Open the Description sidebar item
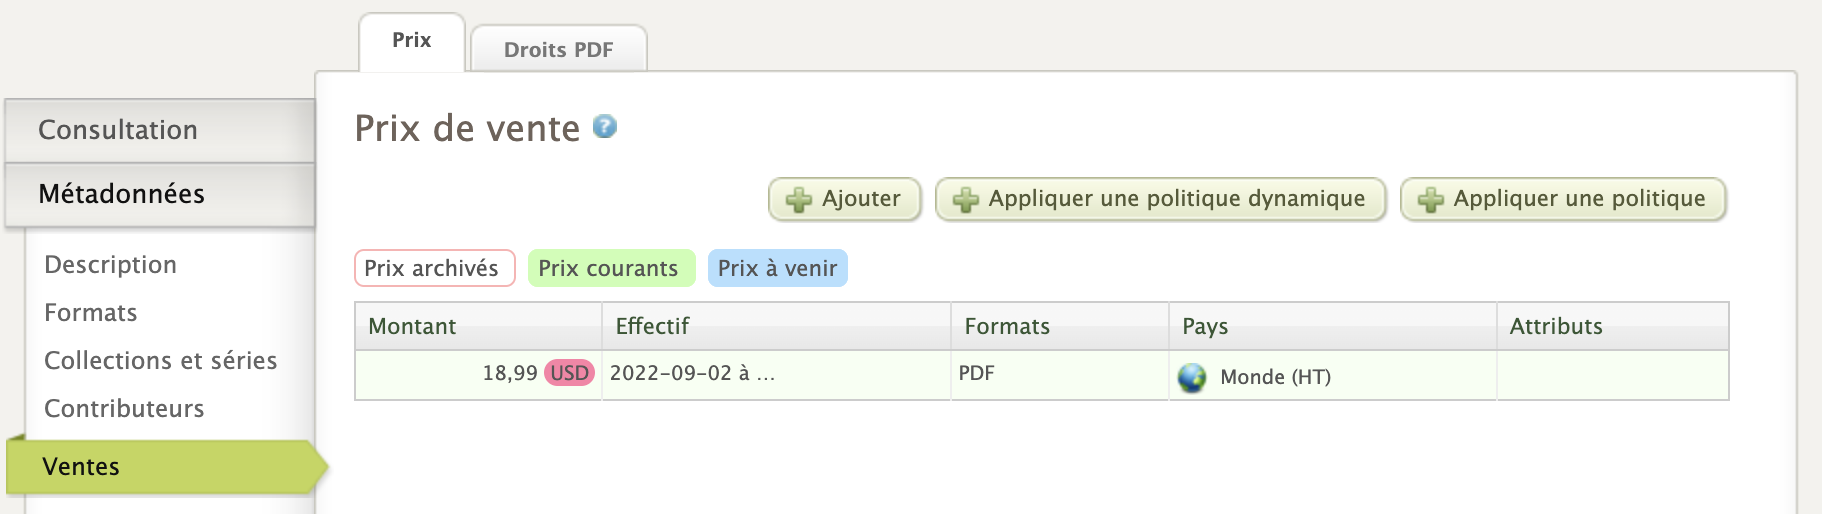The height and width of the screenshot is (514, 1822). tap(110, 265)
